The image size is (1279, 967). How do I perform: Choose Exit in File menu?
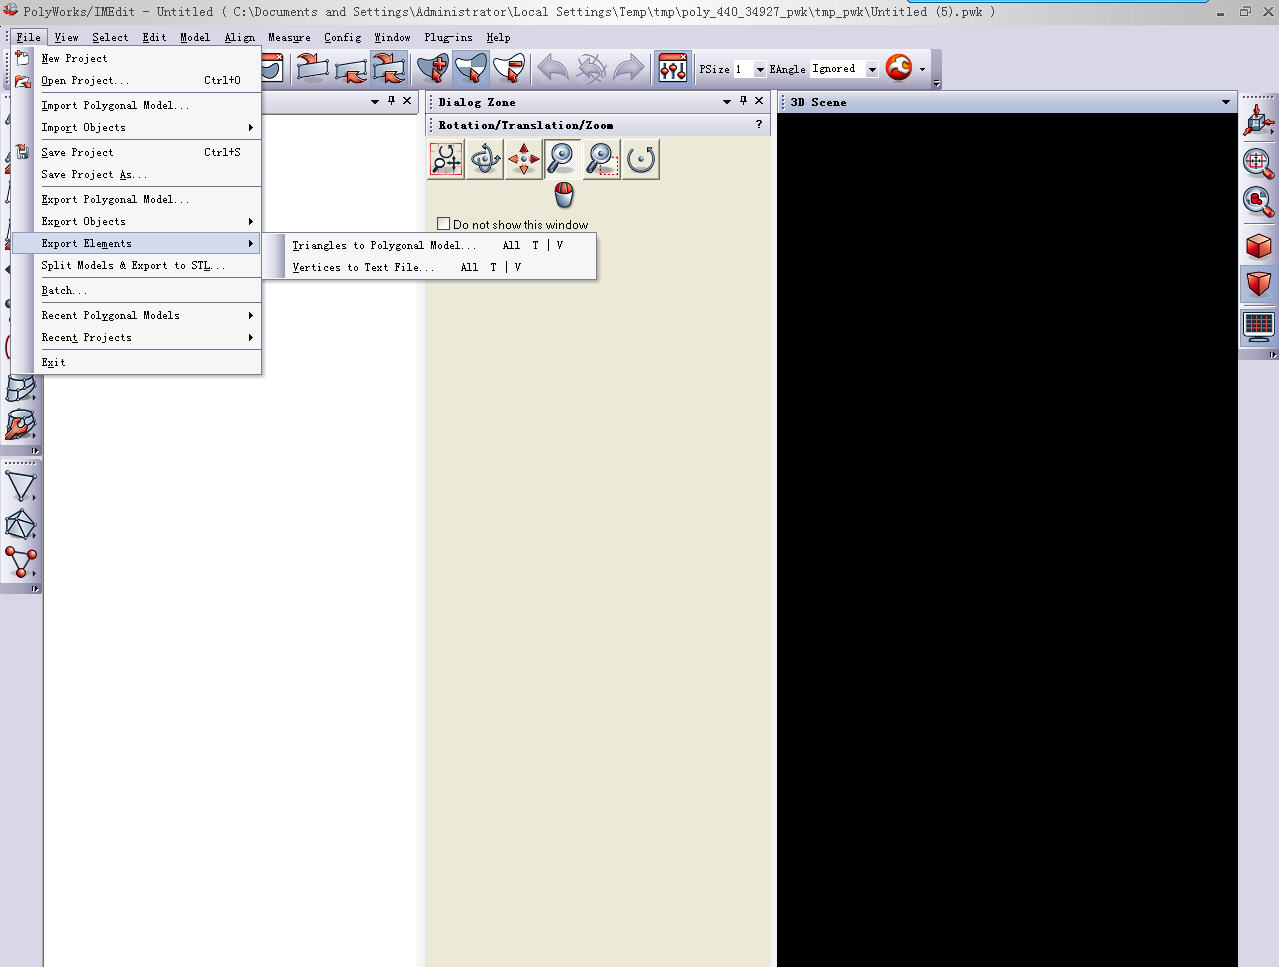[136, 363]
